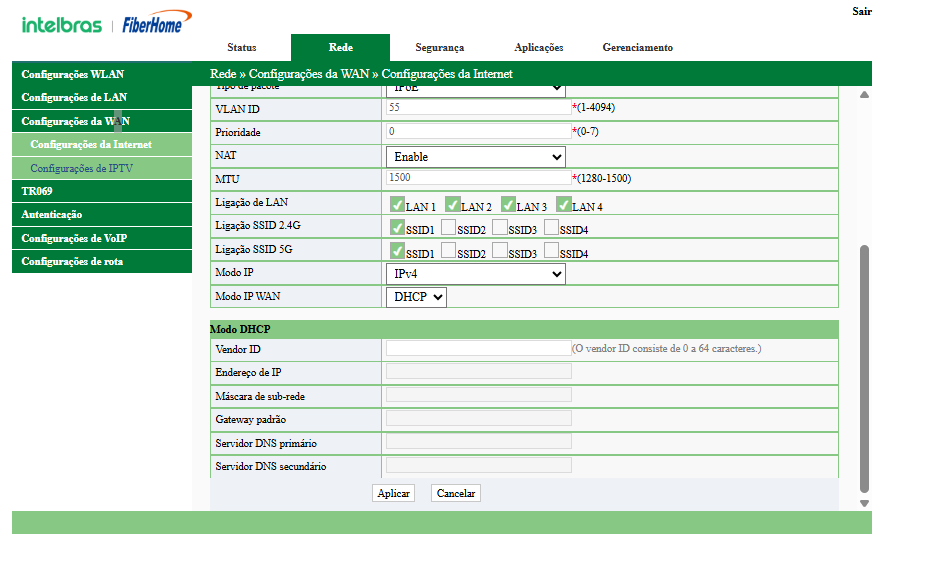Select Configurações de VoIP in sidebar
This screenshot has height=569, width=928.
[74, 238]
